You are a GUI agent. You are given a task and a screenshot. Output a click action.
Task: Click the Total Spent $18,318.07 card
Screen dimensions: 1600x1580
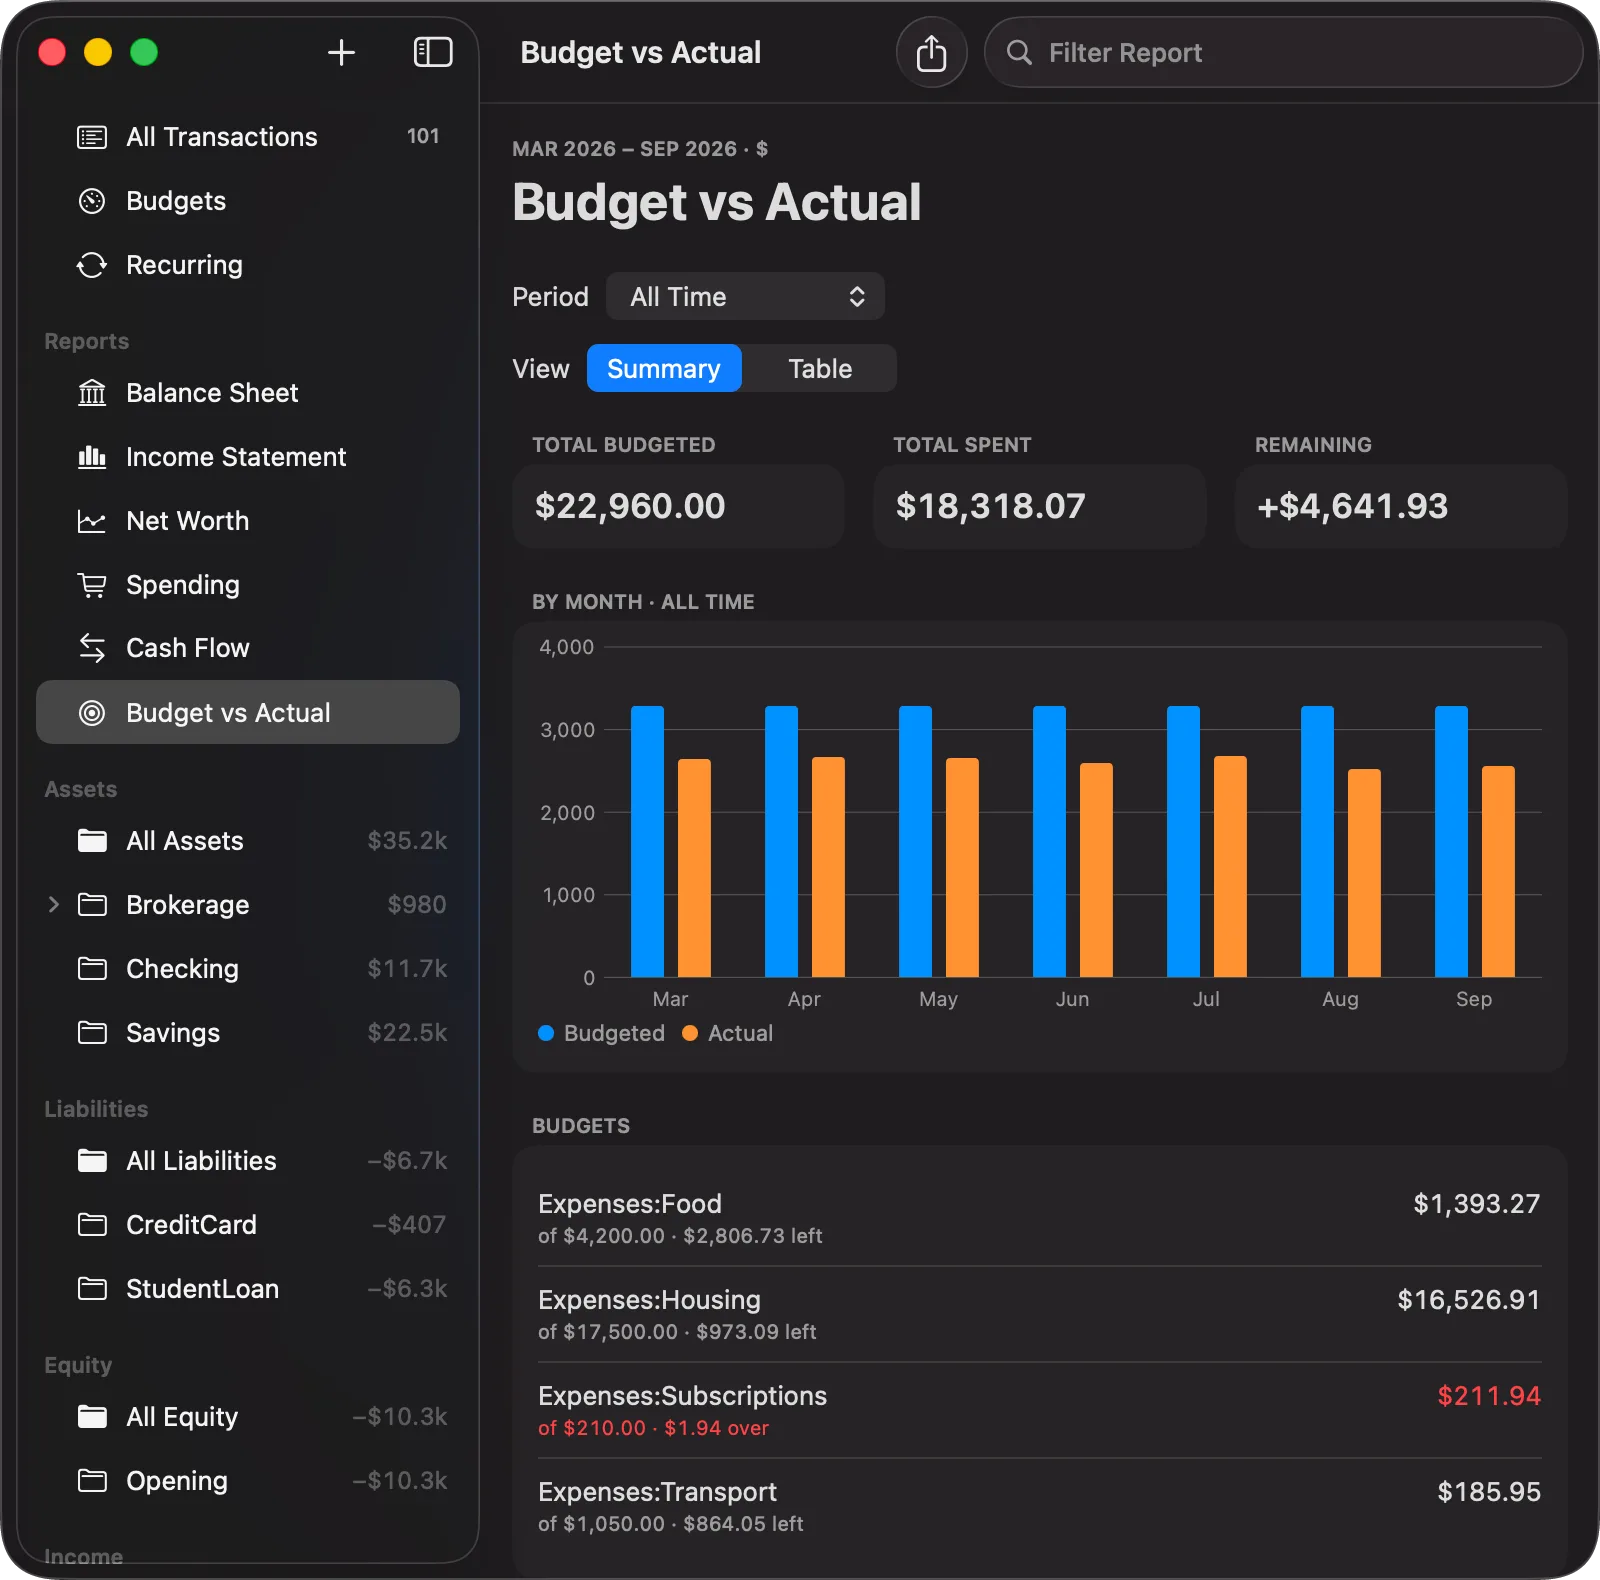coord(1040,506)
